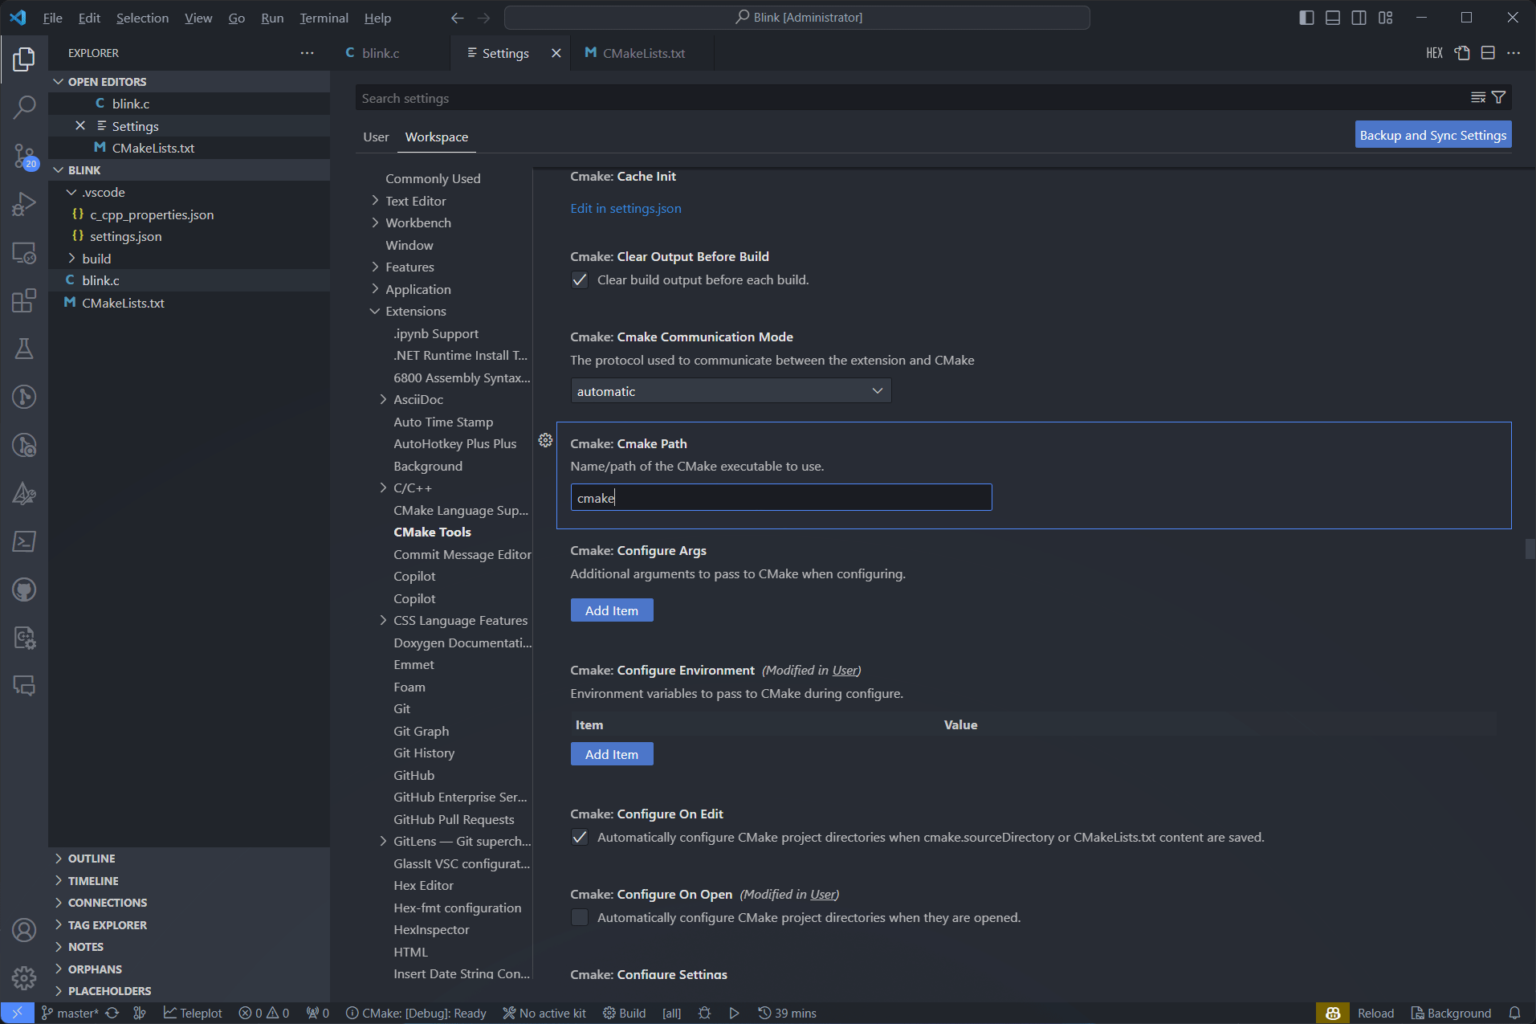Disable Configure On Edit checkbox
Viewport: 1536px width, 1024px height.
click(x=580, y=837)
